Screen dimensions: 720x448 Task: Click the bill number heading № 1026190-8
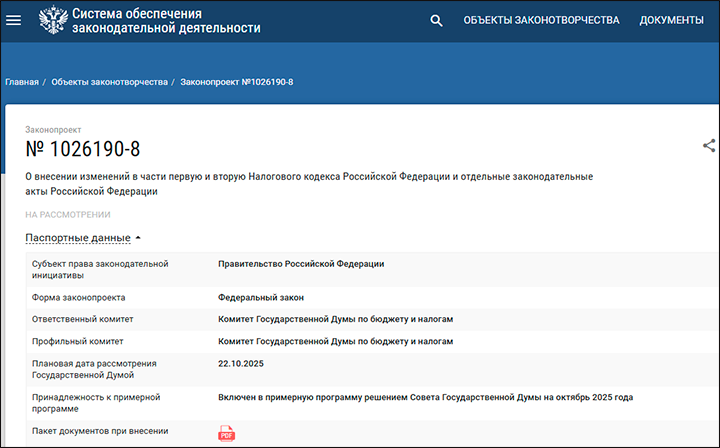[82, 150]
